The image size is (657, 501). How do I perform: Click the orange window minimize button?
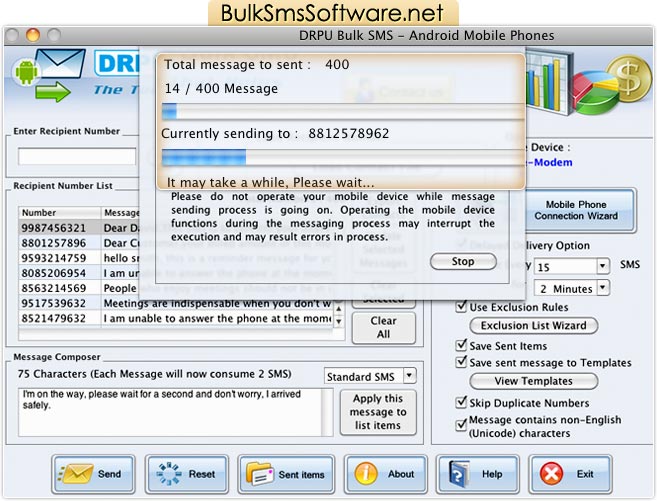(33, 35)
